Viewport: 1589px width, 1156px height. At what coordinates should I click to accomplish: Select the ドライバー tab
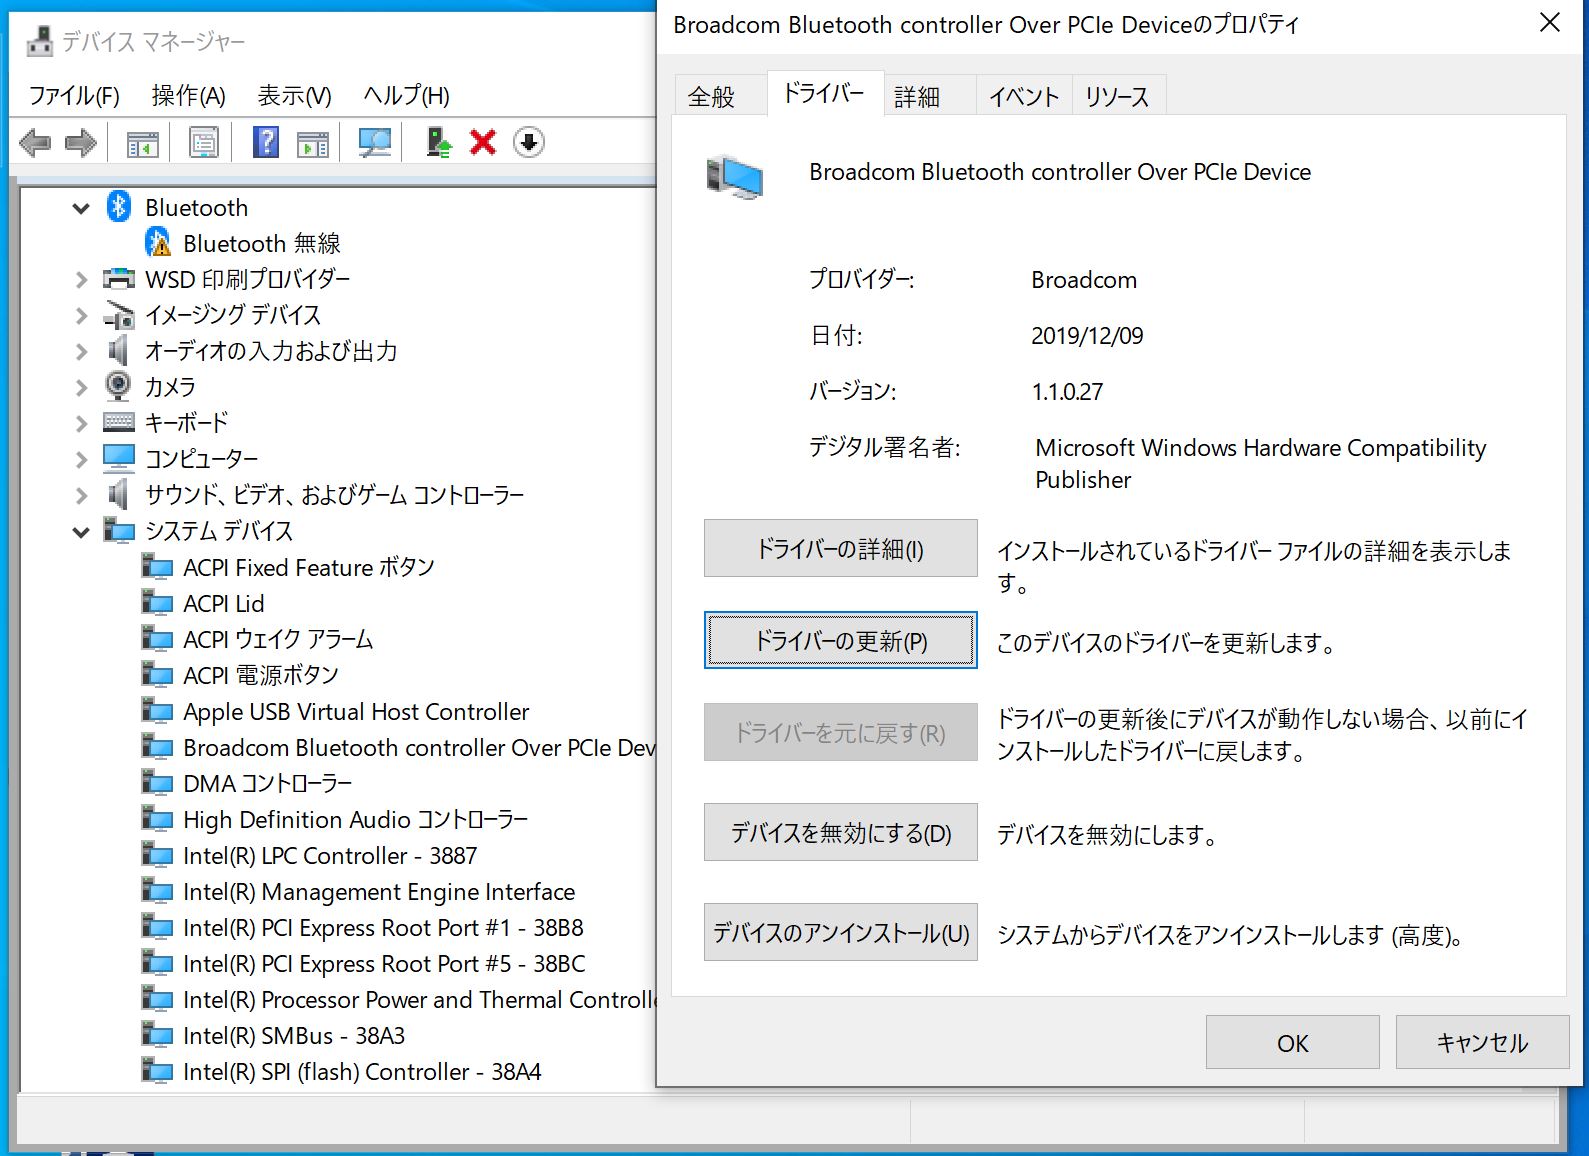pos(824,93)
